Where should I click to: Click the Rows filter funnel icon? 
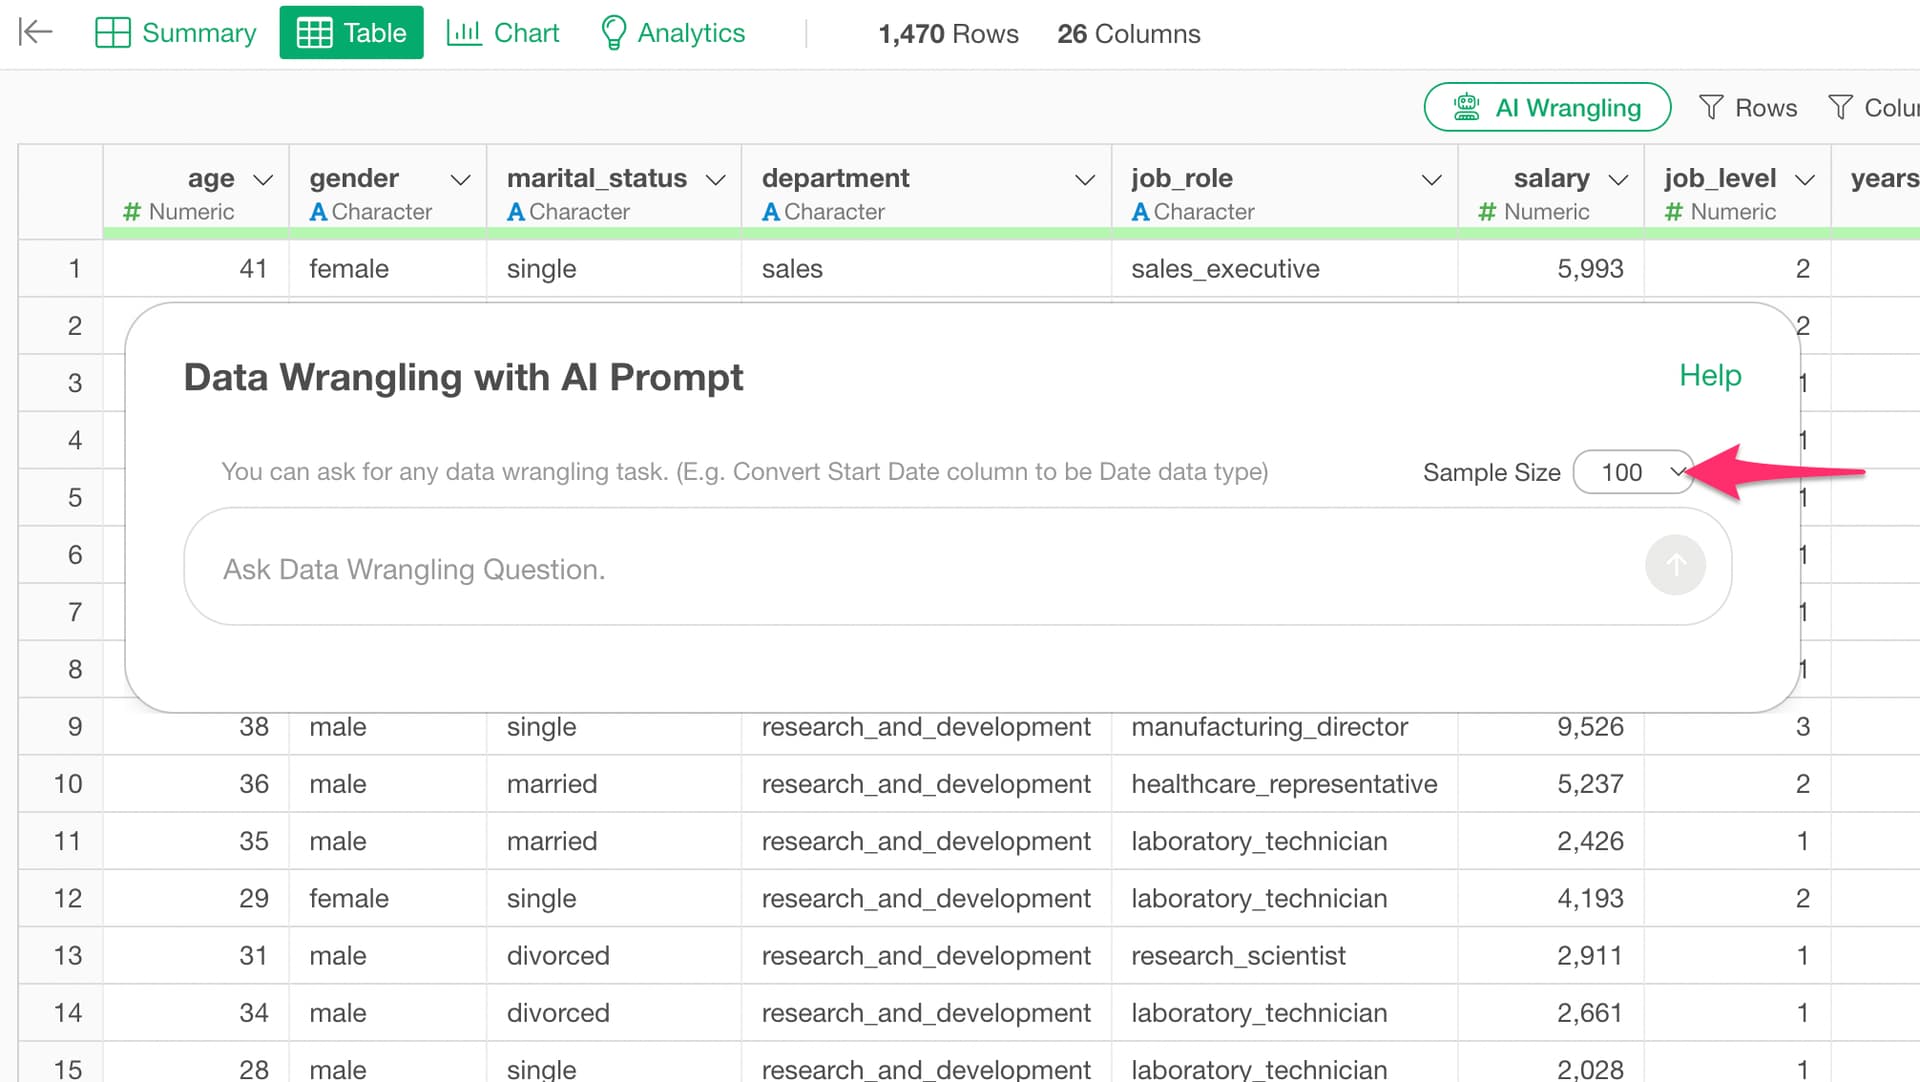click(x=1711, y=107)
